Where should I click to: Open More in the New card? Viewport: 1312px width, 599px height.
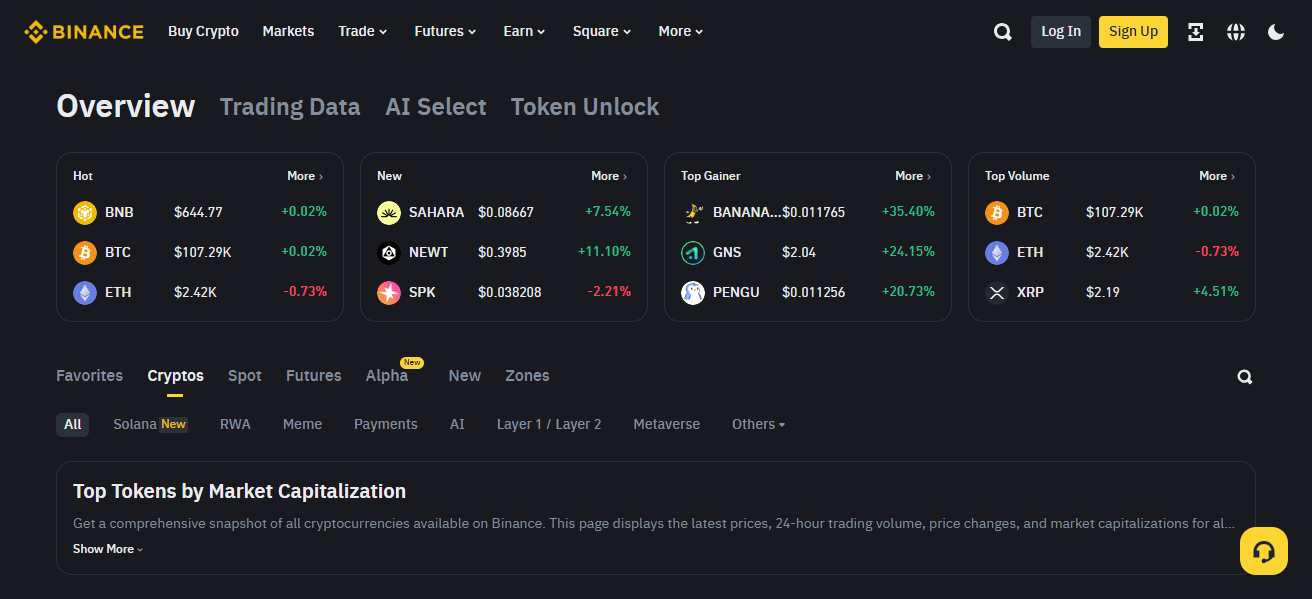point(609,176)
